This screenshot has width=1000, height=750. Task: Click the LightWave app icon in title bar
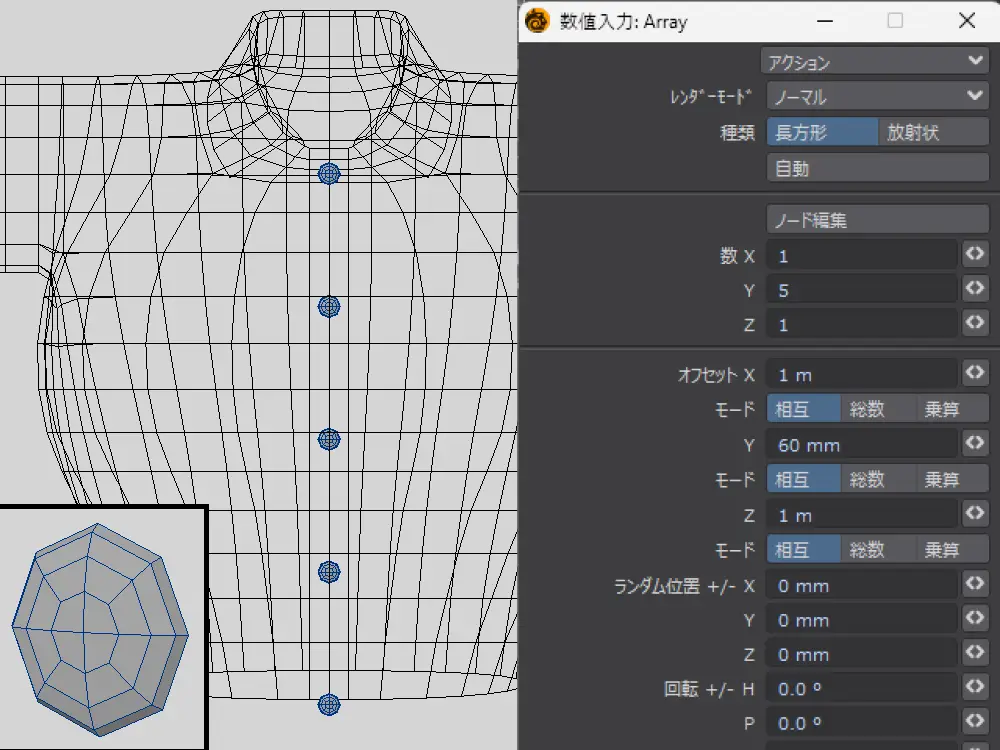(538, 21)
